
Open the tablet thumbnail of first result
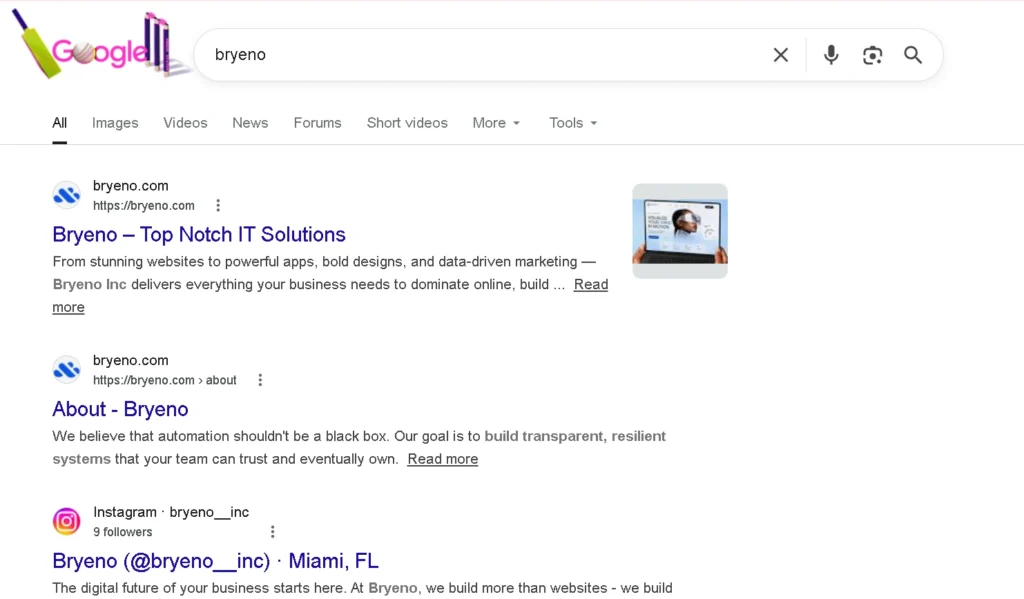[680, 231]
